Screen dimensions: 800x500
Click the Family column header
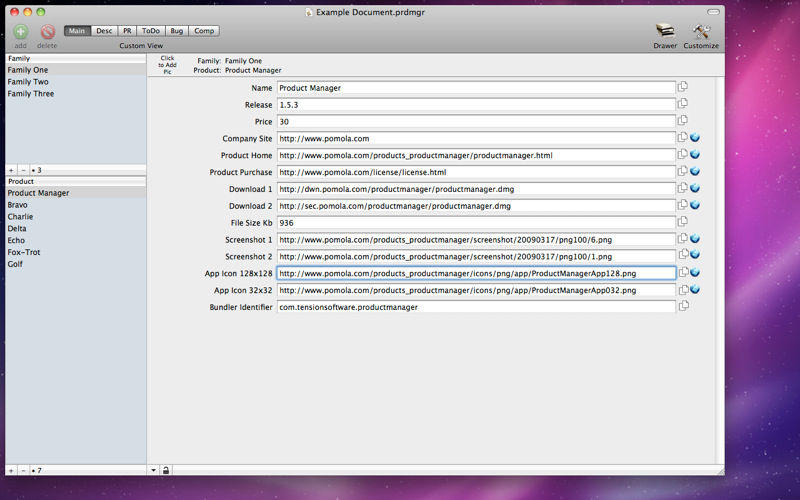pyautogui.click(x=76, y=59)
